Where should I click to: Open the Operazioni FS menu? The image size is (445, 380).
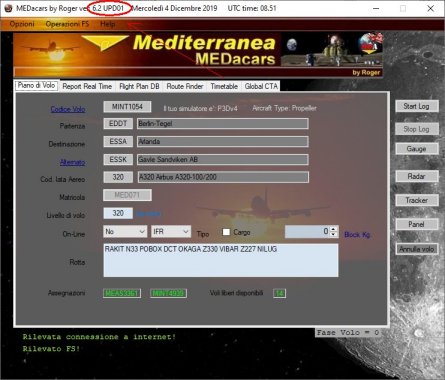click(67, 24)
